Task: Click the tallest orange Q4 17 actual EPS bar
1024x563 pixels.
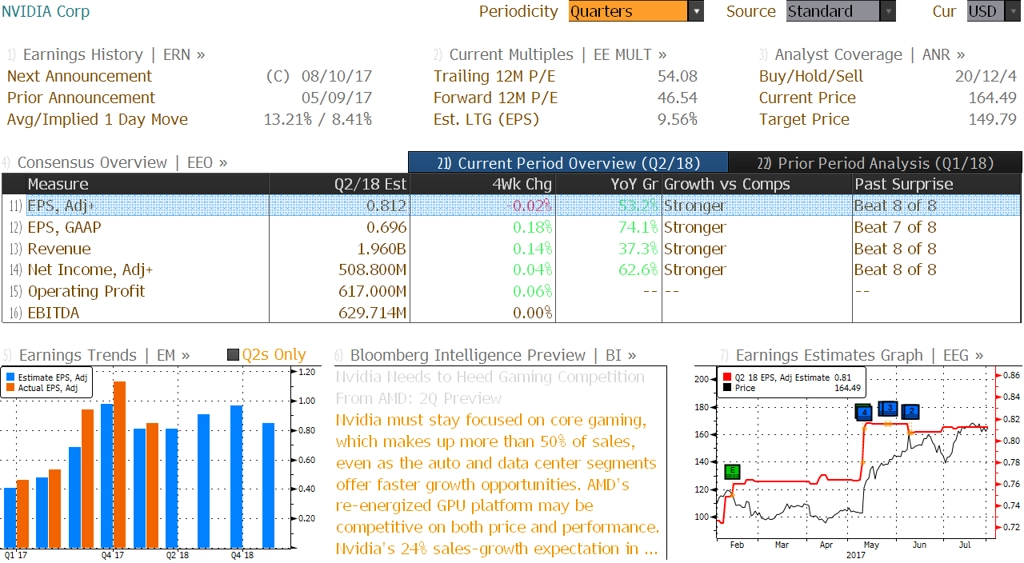Action: (120, 464)
